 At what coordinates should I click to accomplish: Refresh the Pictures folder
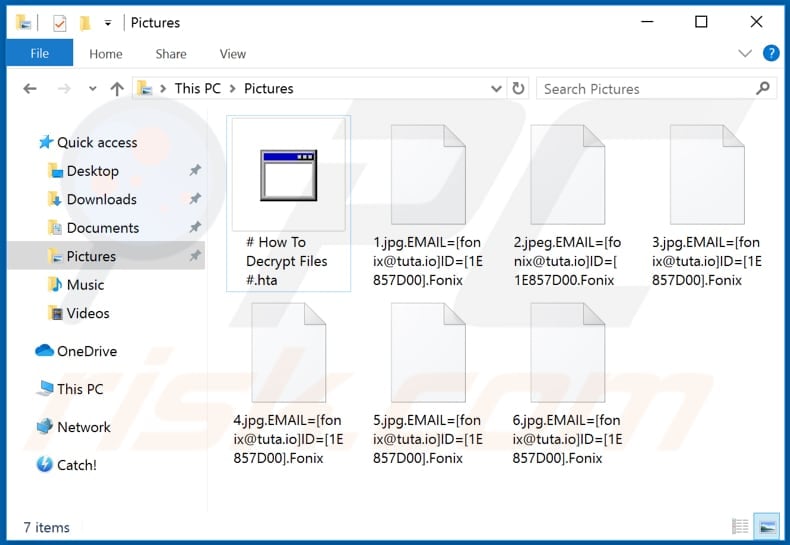click(518, 89)
